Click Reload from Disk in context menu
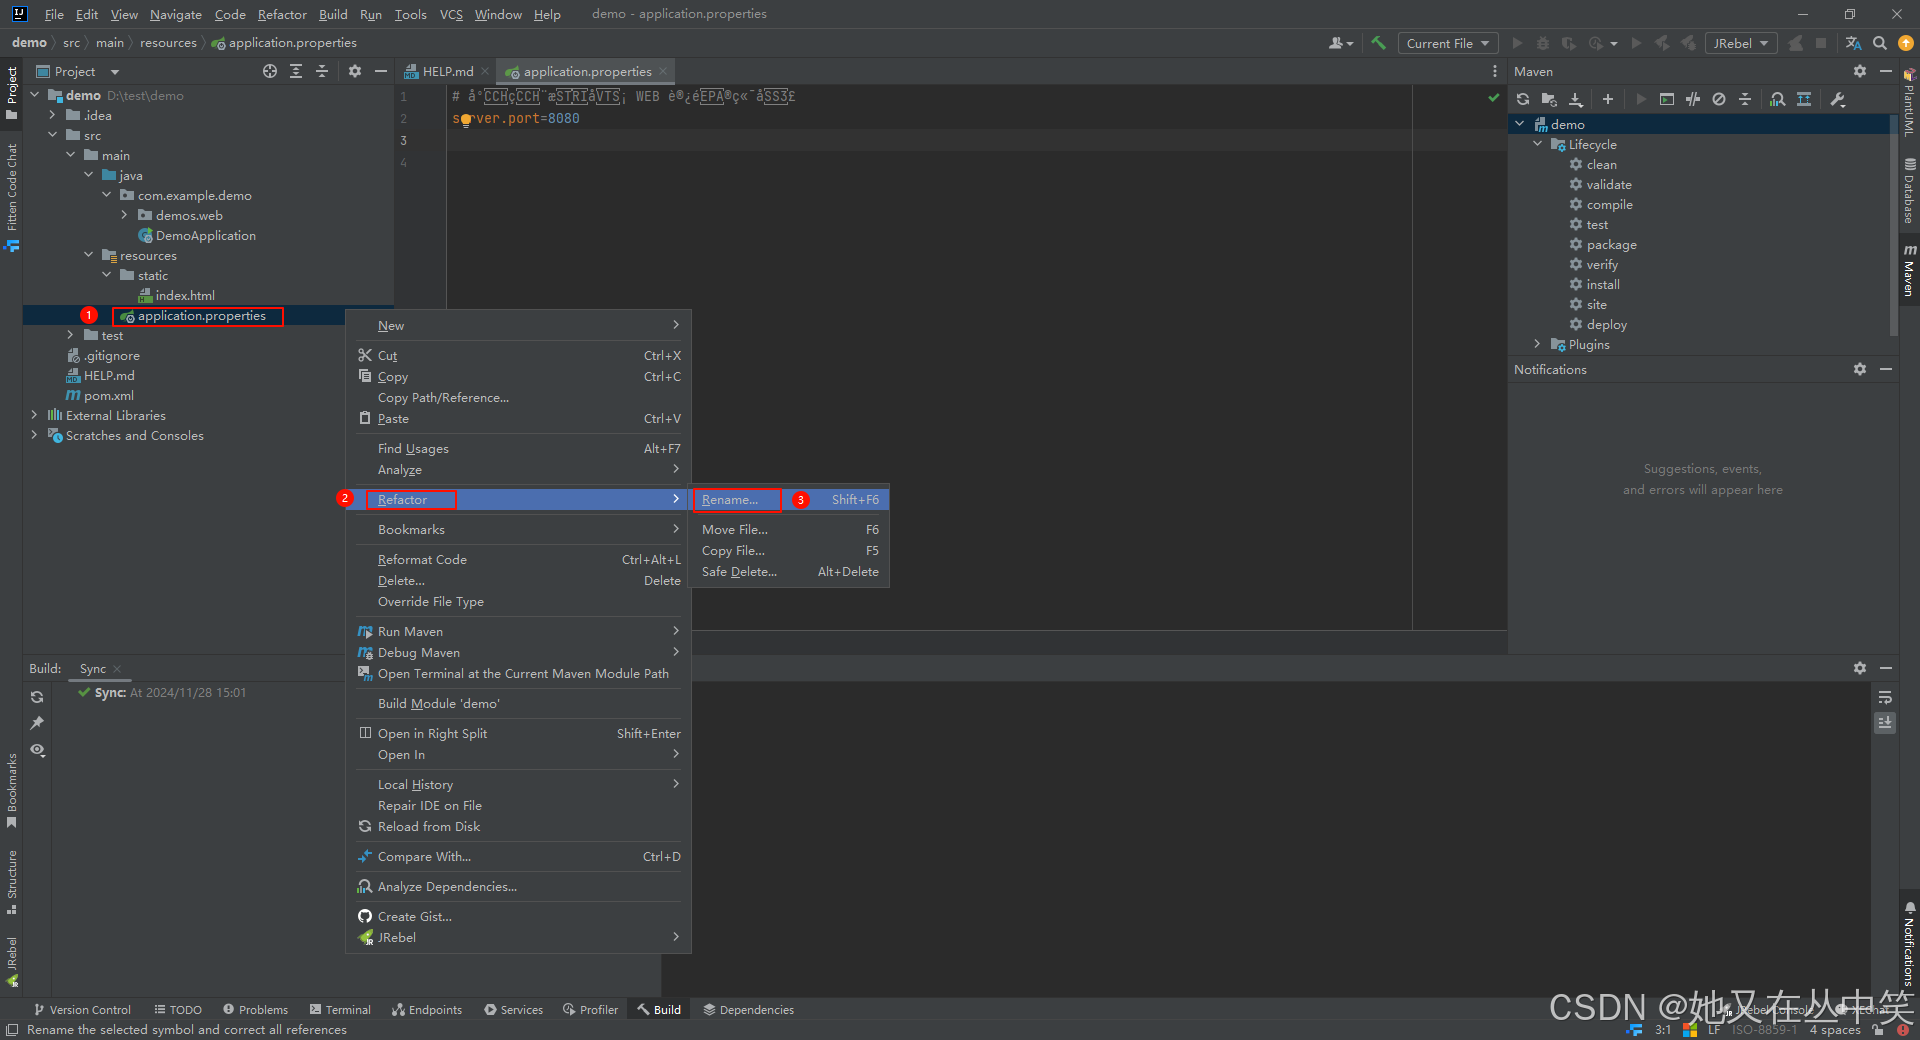Screen dimensions: 1920x1040 click(518, 826)
